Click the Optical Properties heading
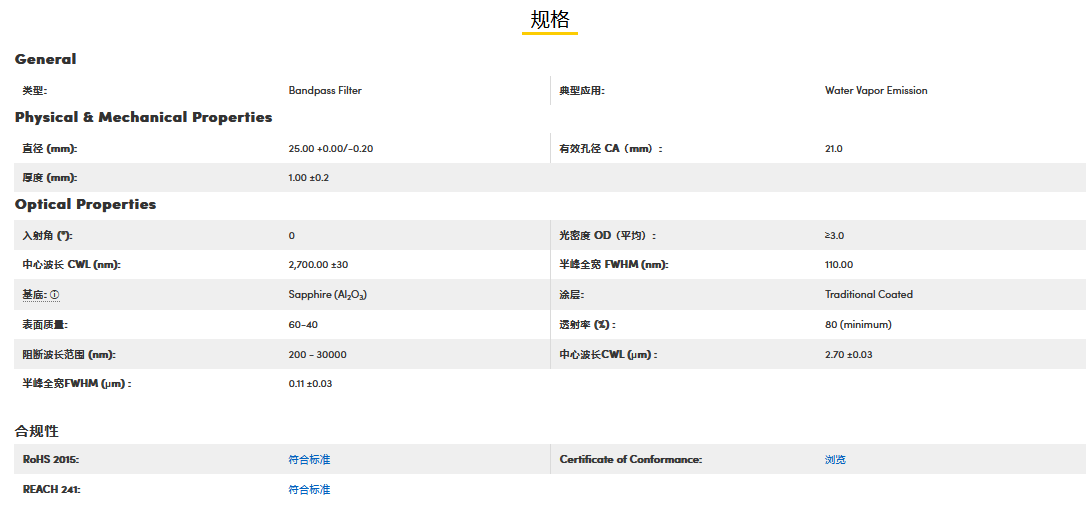 (85, 204)
